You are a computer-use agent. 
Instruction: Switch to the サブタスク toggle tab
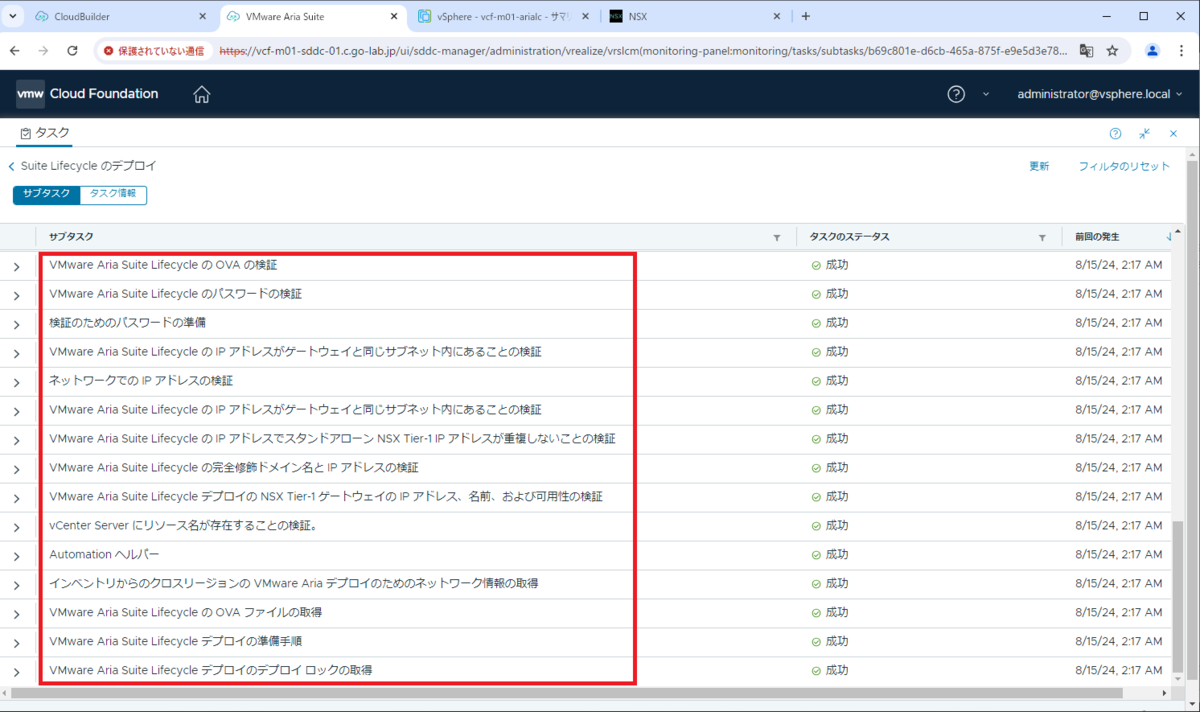tap(46, 195)
